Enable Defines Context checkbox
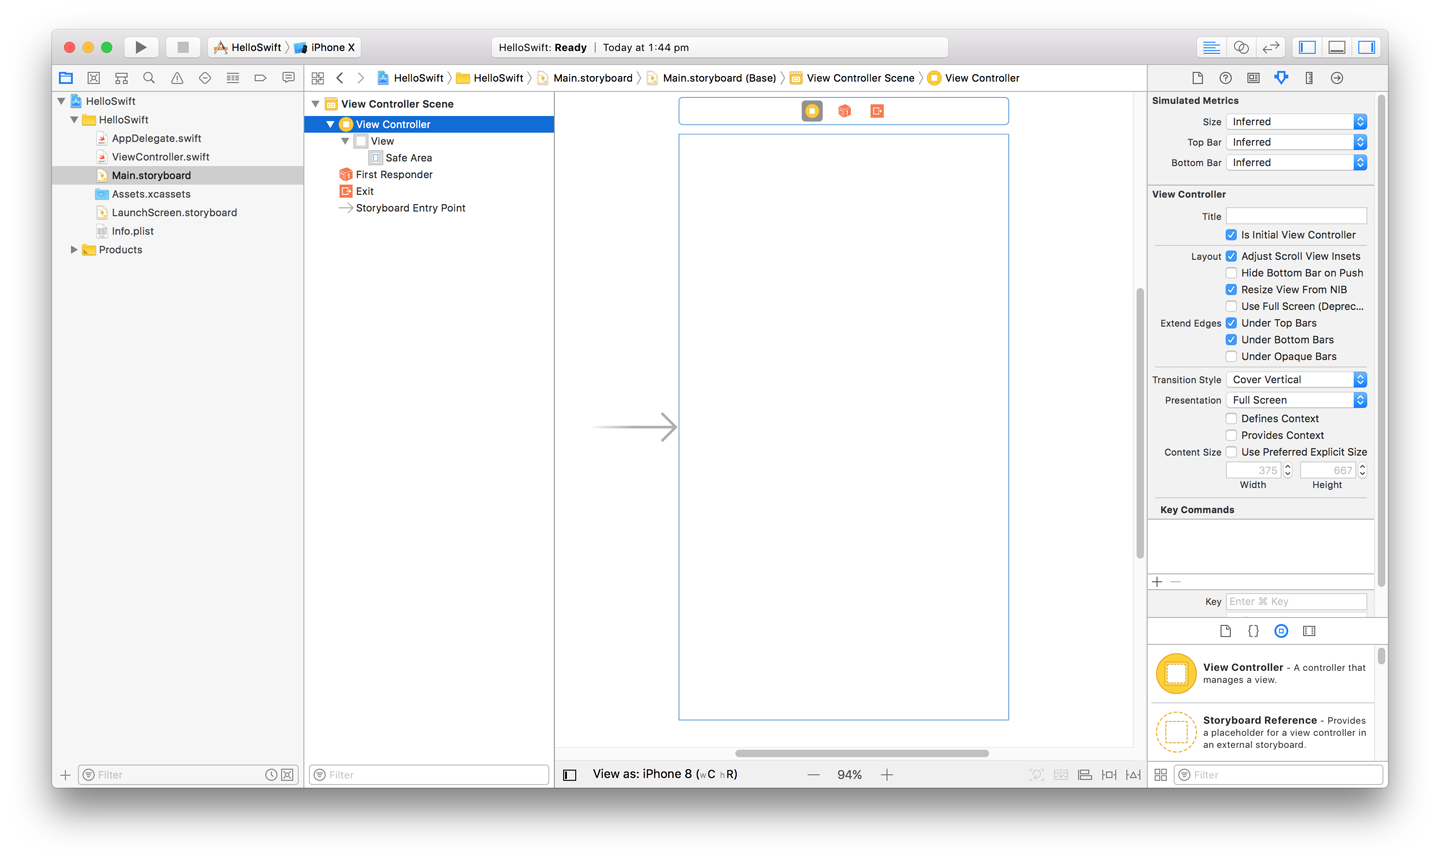This screenshot has height=862, width=1440. tap(1231, 419)
